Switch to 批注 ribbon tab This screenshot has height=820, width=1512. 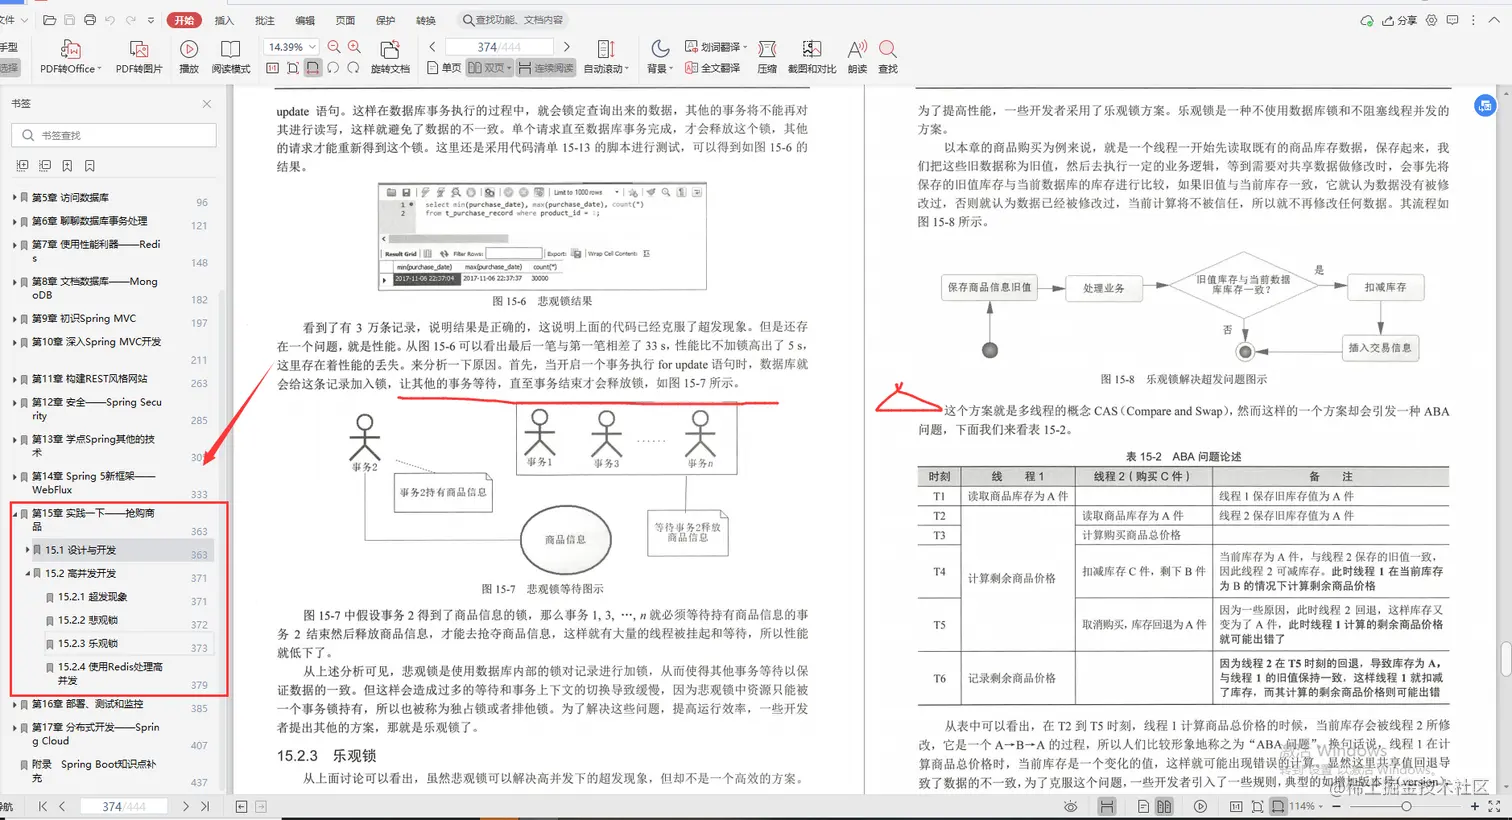point(265,20)
